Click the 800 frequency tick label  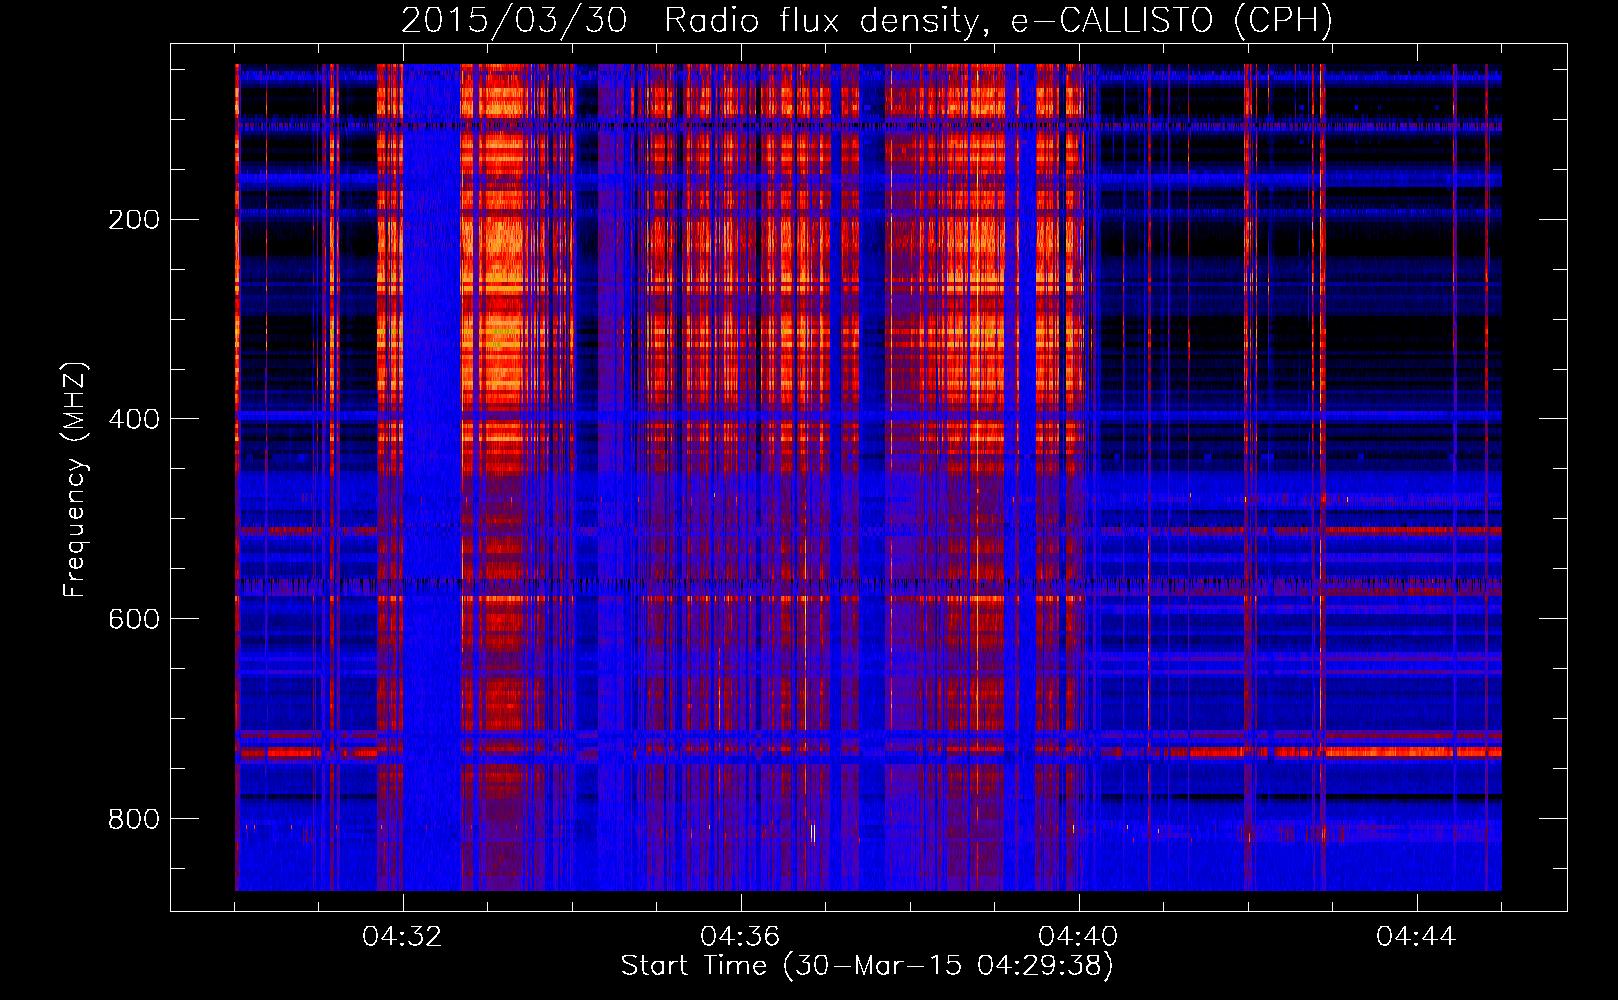coord(134,820)
